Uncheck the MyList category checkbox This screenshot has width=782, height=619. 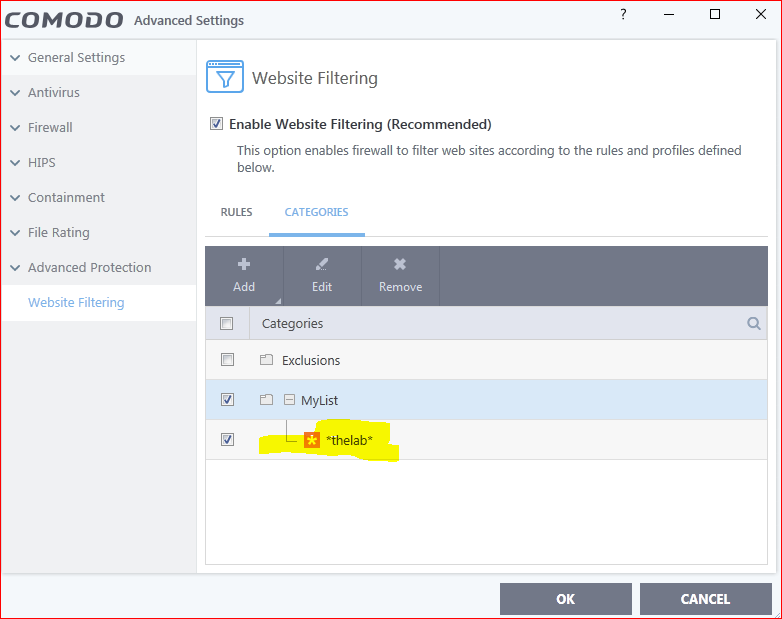point(227,400)
